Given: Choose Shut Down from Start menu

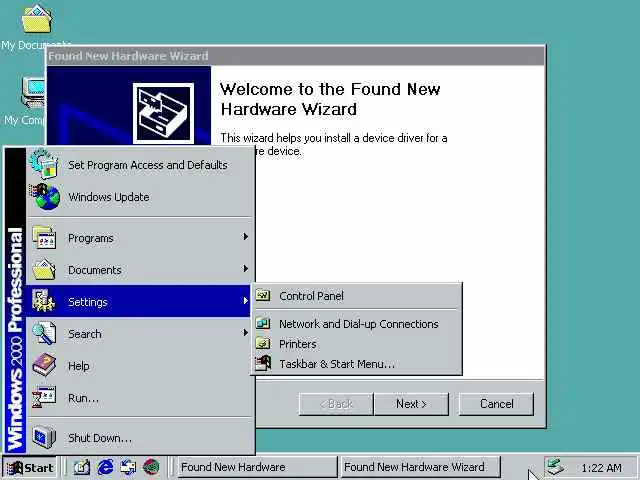Looking at the screenshot, I should [x=139, y=438].
